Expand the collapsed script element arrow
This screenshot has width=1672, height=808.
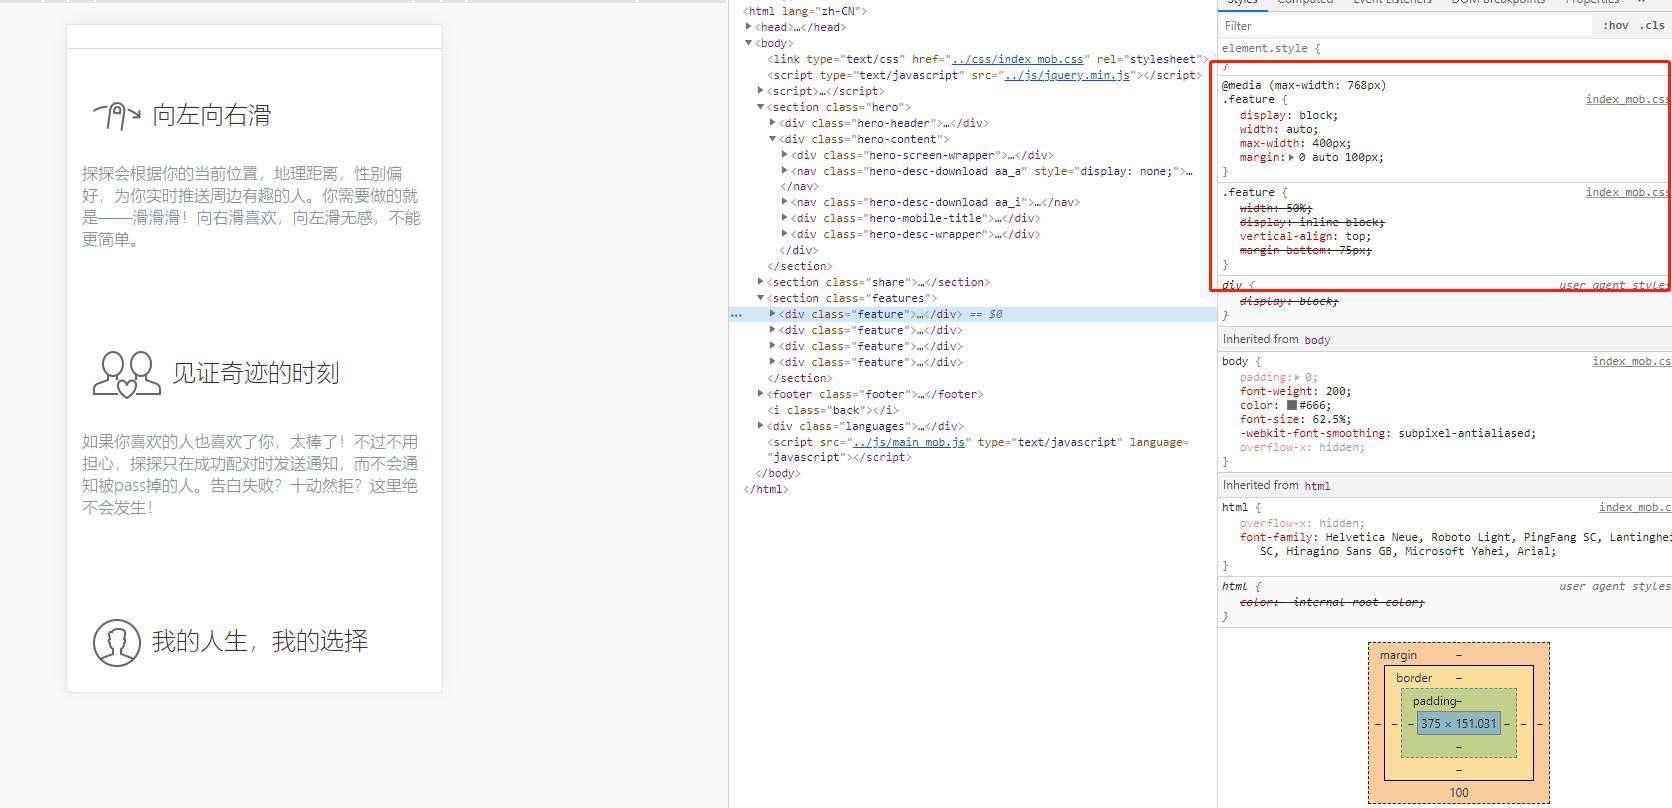761,91
